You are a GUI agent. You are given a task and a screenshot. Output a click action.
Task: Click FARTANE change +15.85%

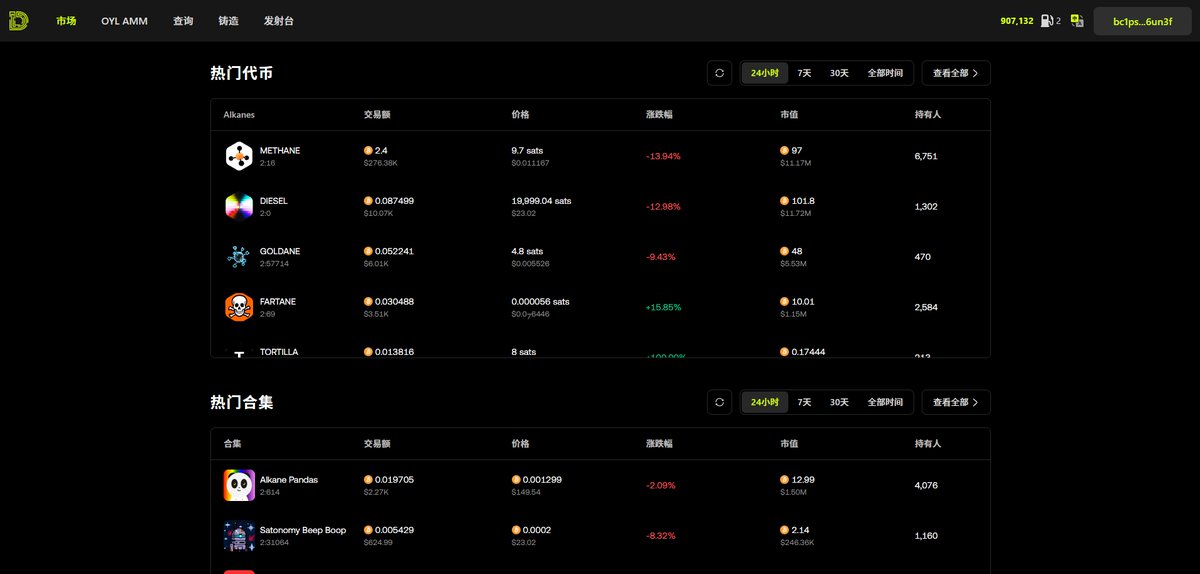click(x=663, y=307)
